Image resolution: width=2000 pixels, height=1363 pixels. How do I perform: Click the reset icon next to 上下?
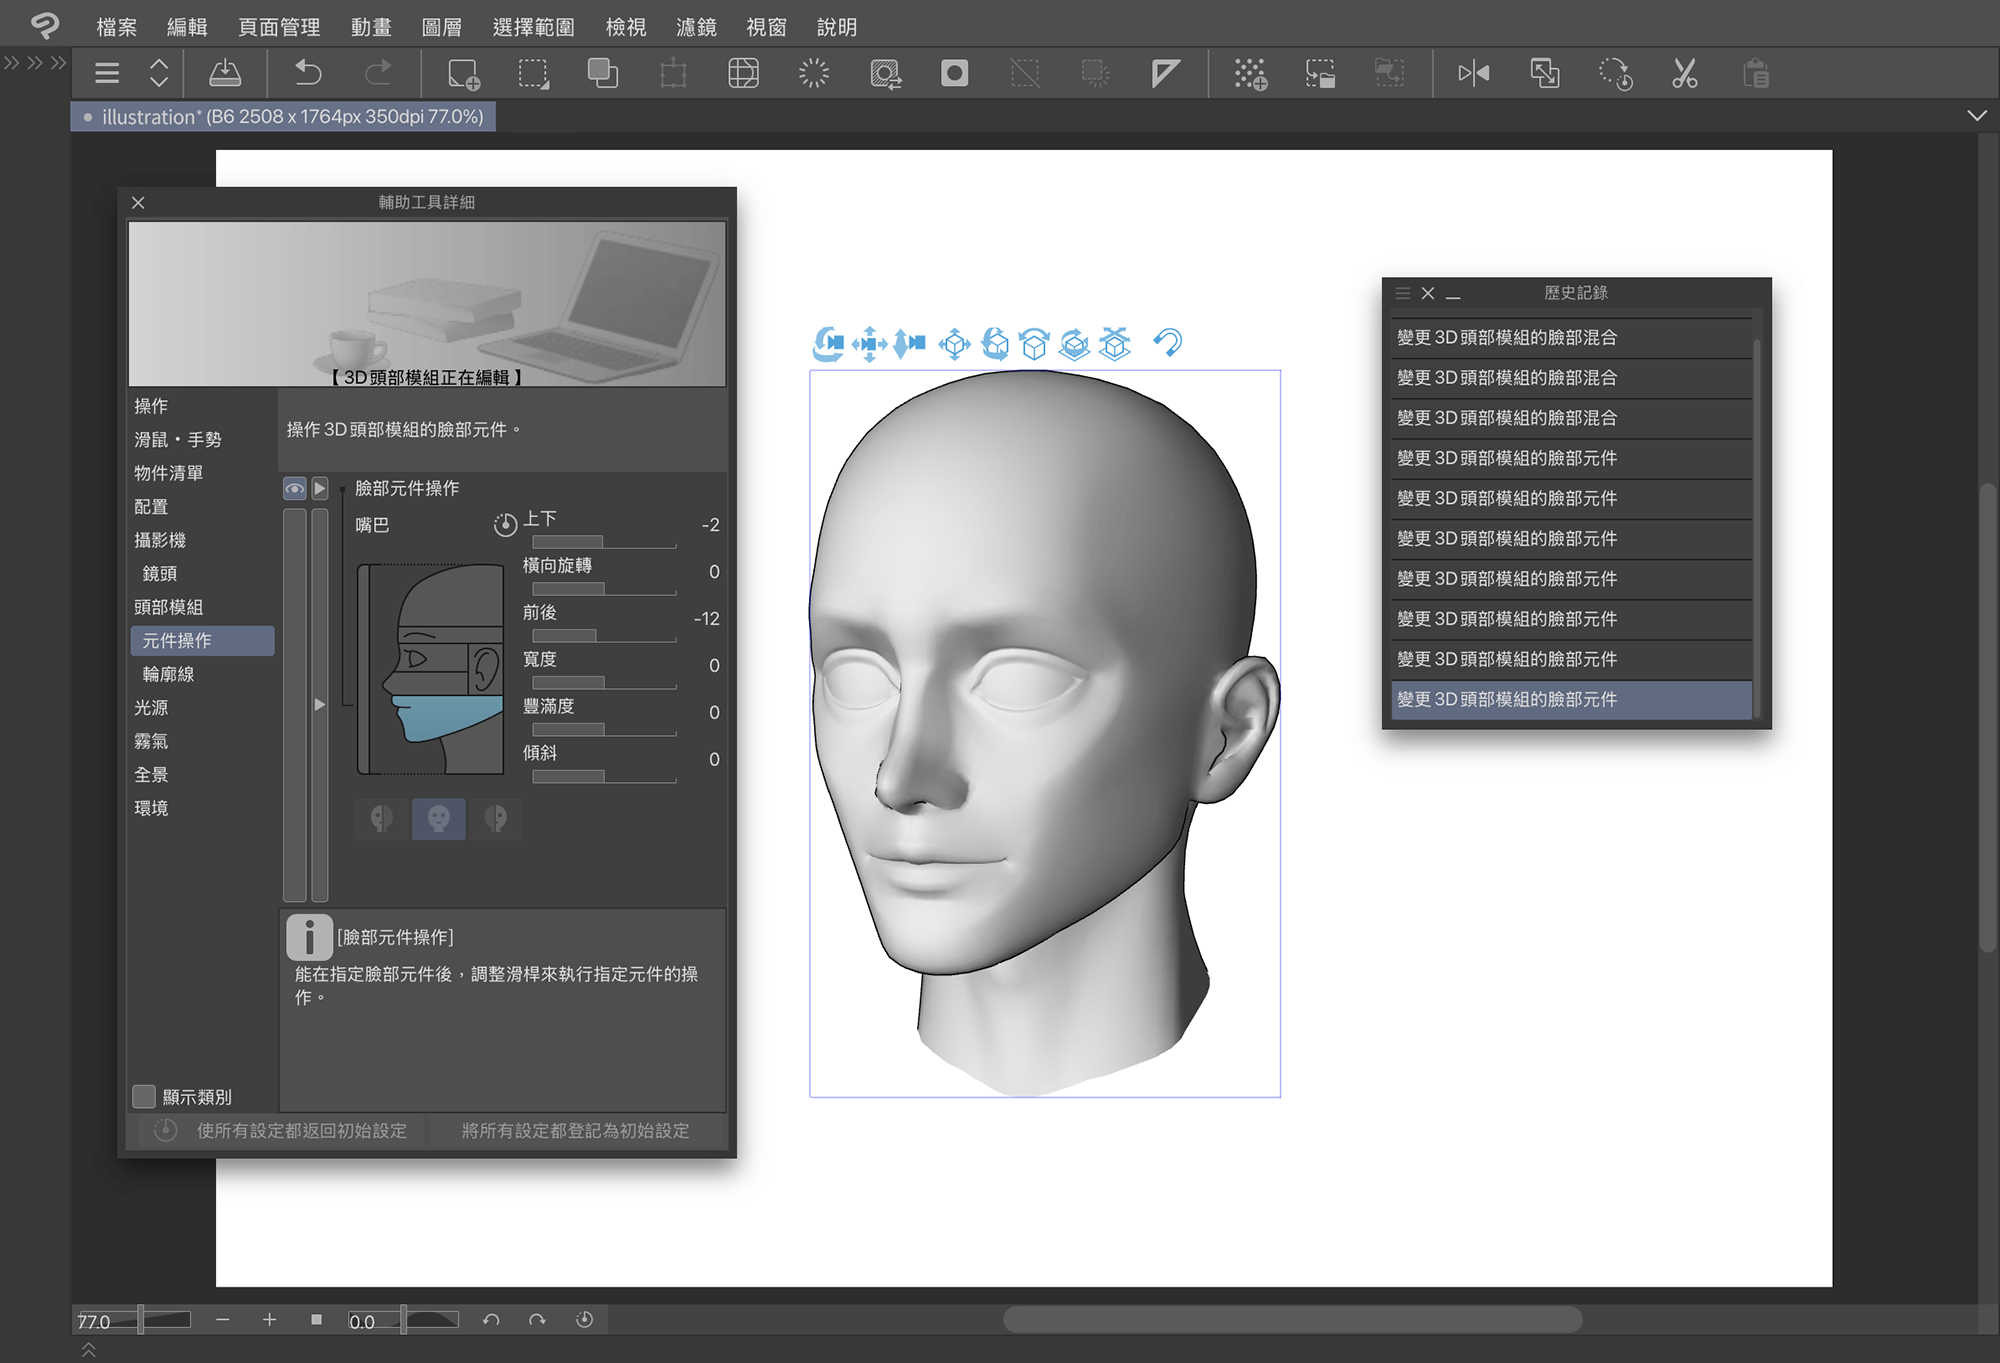pyautogui.click(x=505, y=524)
